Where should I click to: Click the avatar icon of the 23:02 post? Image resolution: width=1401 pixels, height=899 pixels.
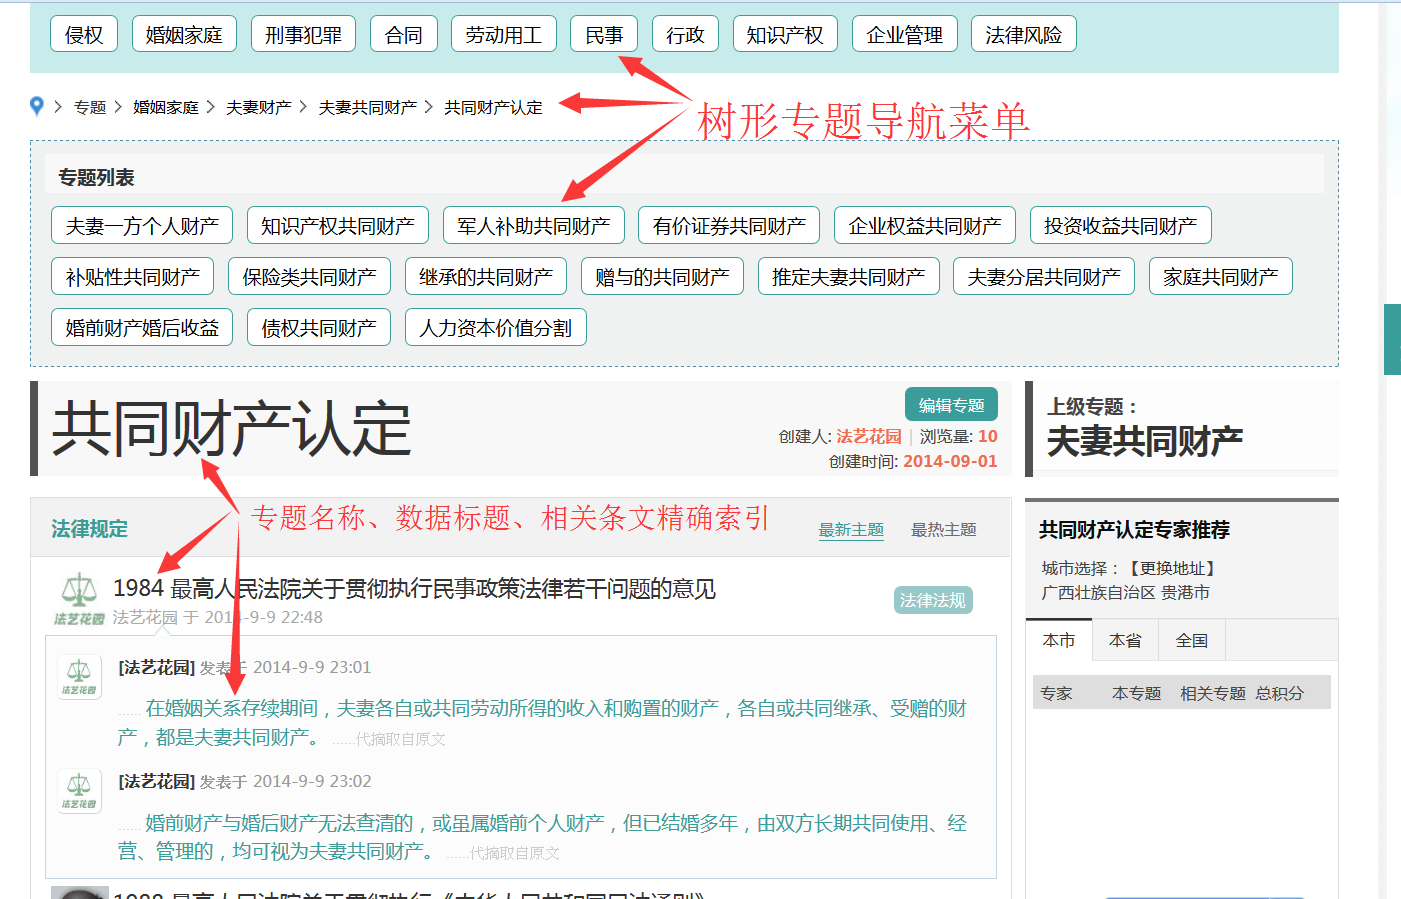click(x=79, y=790)
